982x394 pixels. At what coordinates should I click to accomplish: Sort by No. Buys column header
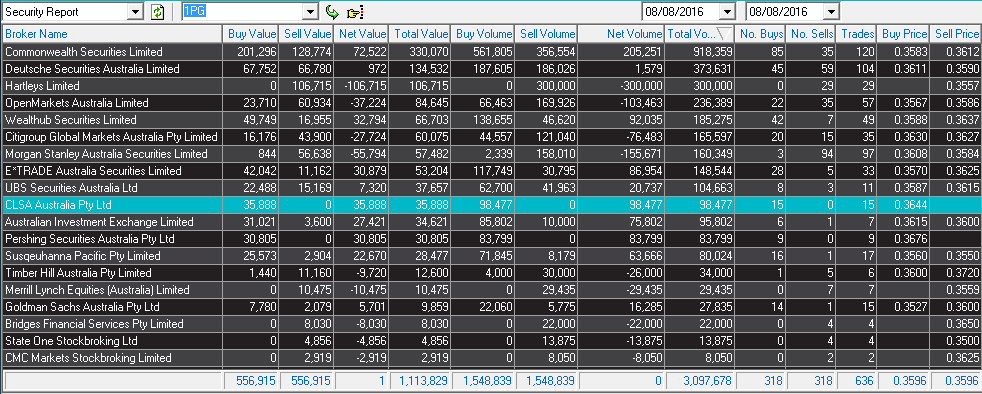[760, 34]
